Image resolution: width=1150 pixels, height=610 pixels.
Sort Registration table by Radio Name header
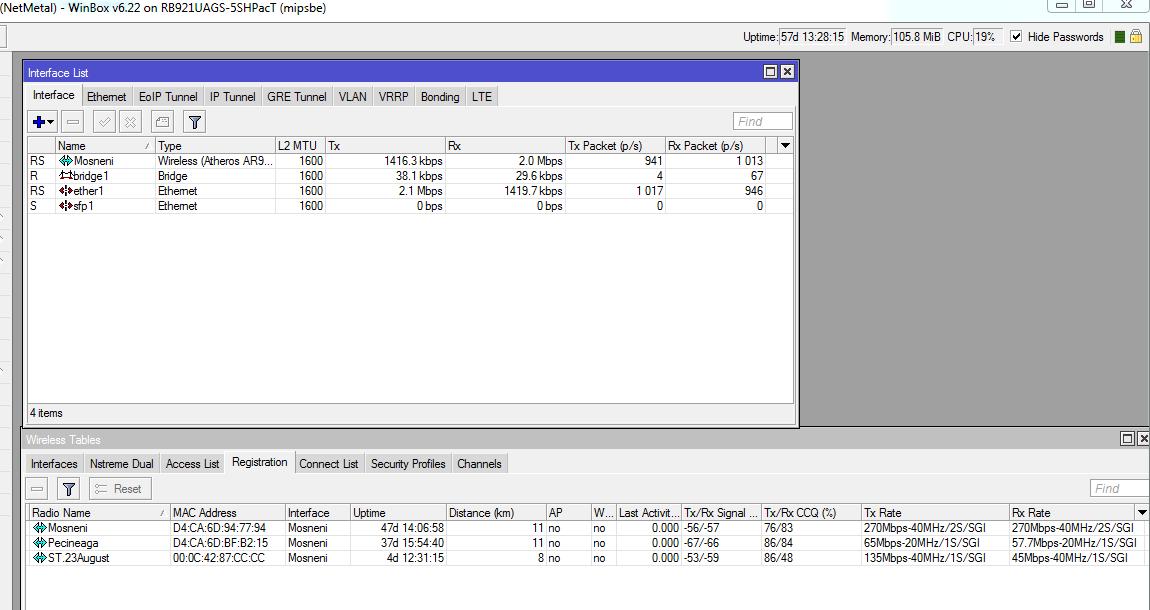click(x=99, y=512)
